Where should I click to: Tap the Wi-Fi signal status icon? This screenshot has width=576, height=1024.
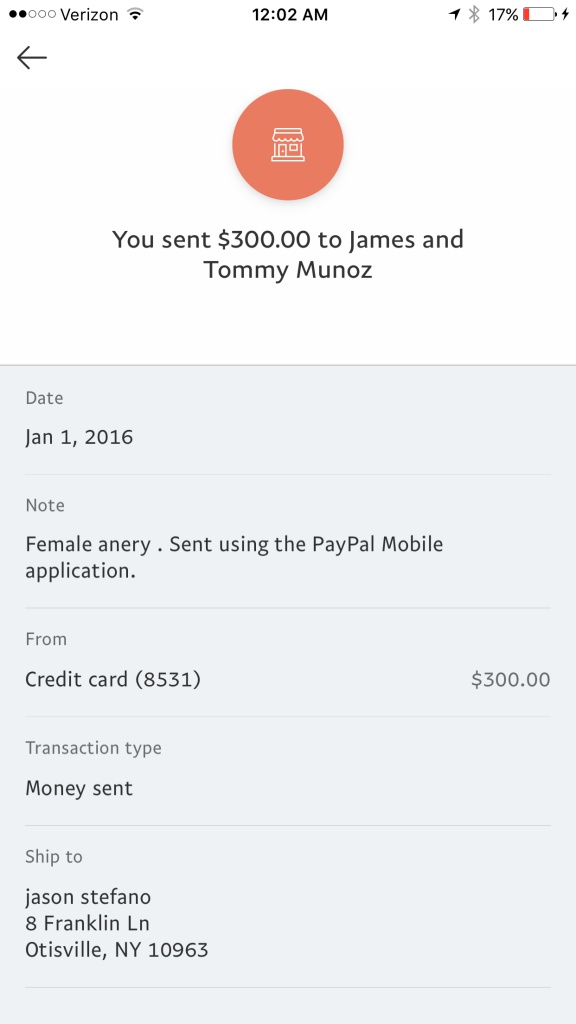(135, 14)
